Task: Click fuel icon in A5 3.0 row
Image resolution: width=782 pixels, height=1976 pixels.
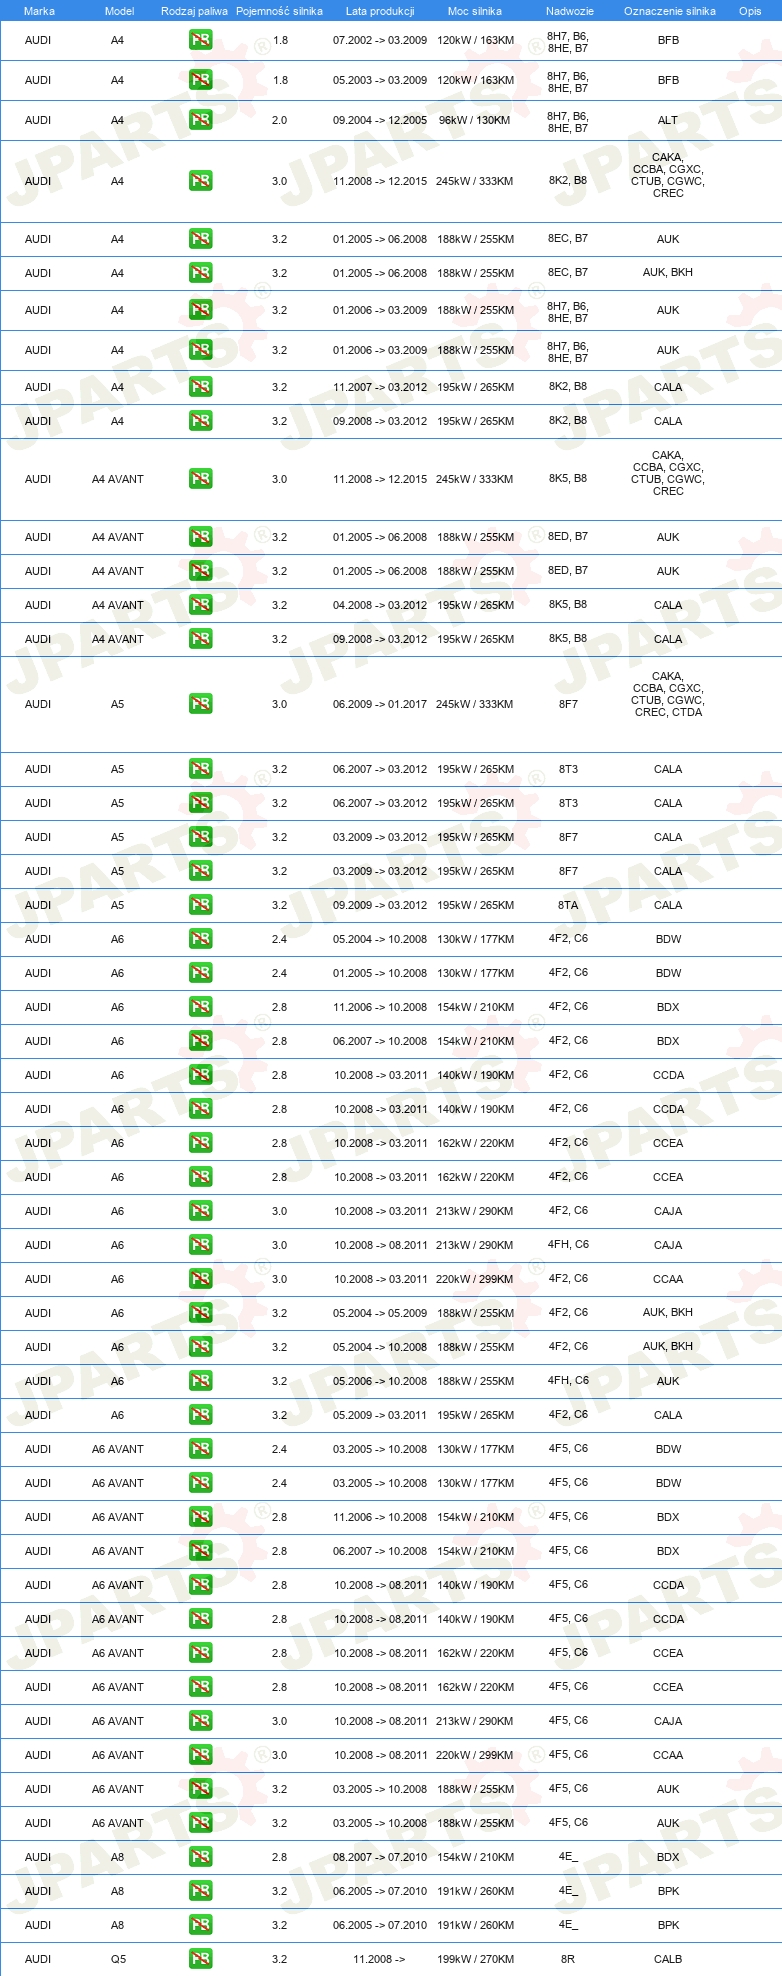Action: pos(200,704)
